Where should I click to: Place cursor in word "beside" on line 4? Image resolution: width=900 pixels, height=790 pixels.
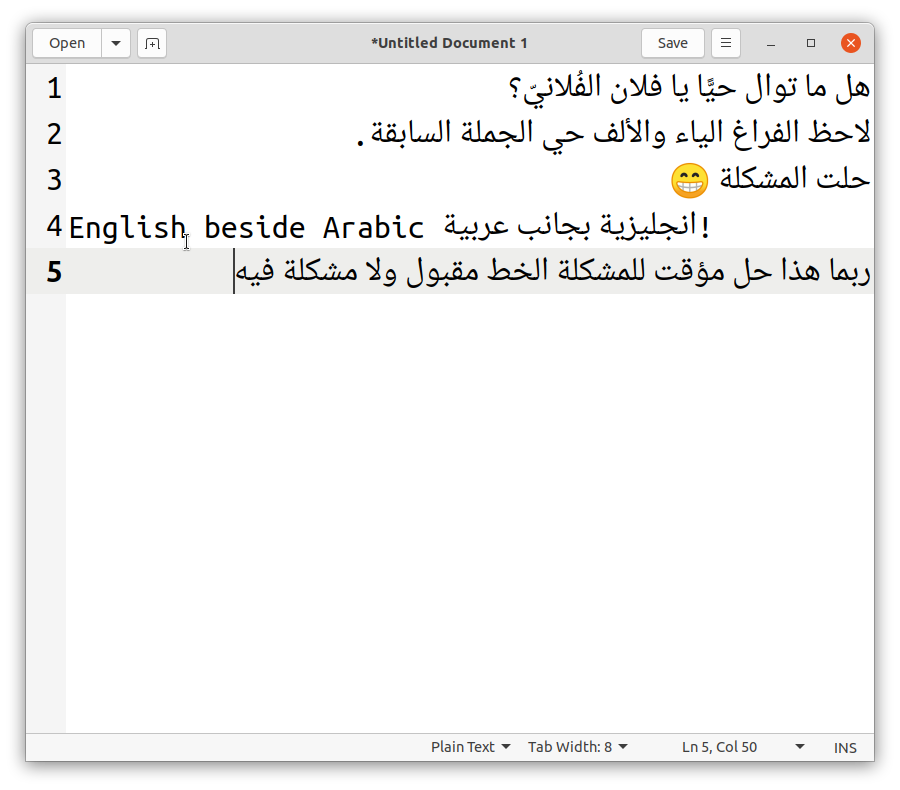click(x=254, y=228)
